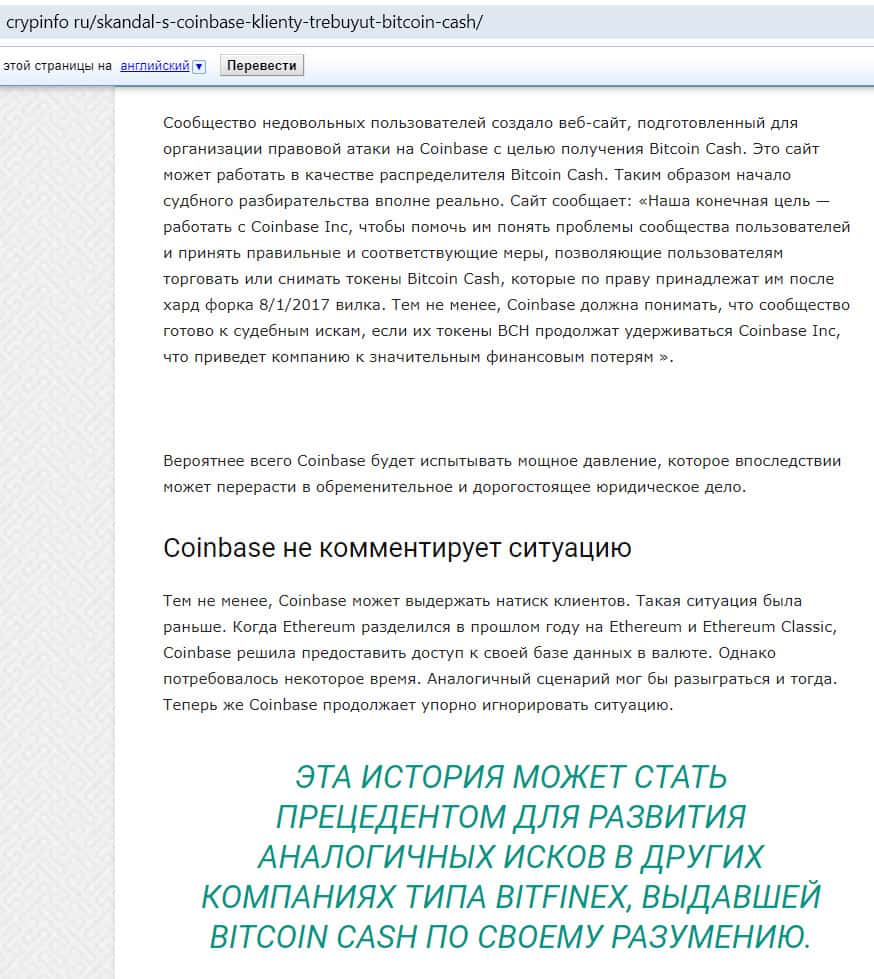Click the URL in the address bar
Screen dimensions: 874x979
243,22
